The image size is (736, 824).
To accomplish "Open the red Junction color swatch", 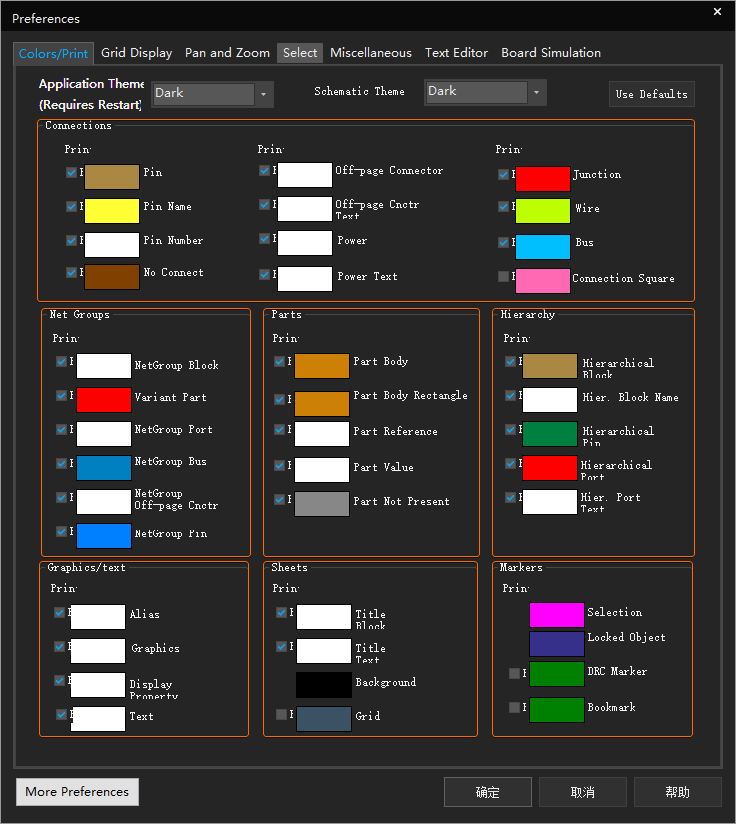I will coord(542,179).
